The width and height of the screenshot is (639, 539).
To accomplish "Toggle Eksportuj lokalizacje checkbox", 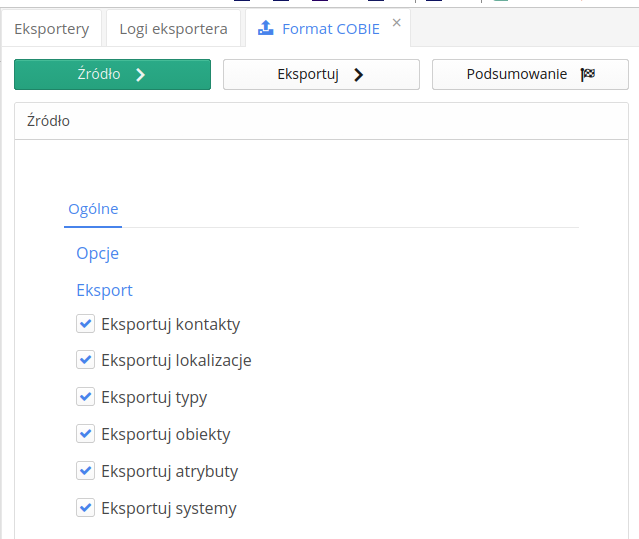I will (x=85, y=360).
